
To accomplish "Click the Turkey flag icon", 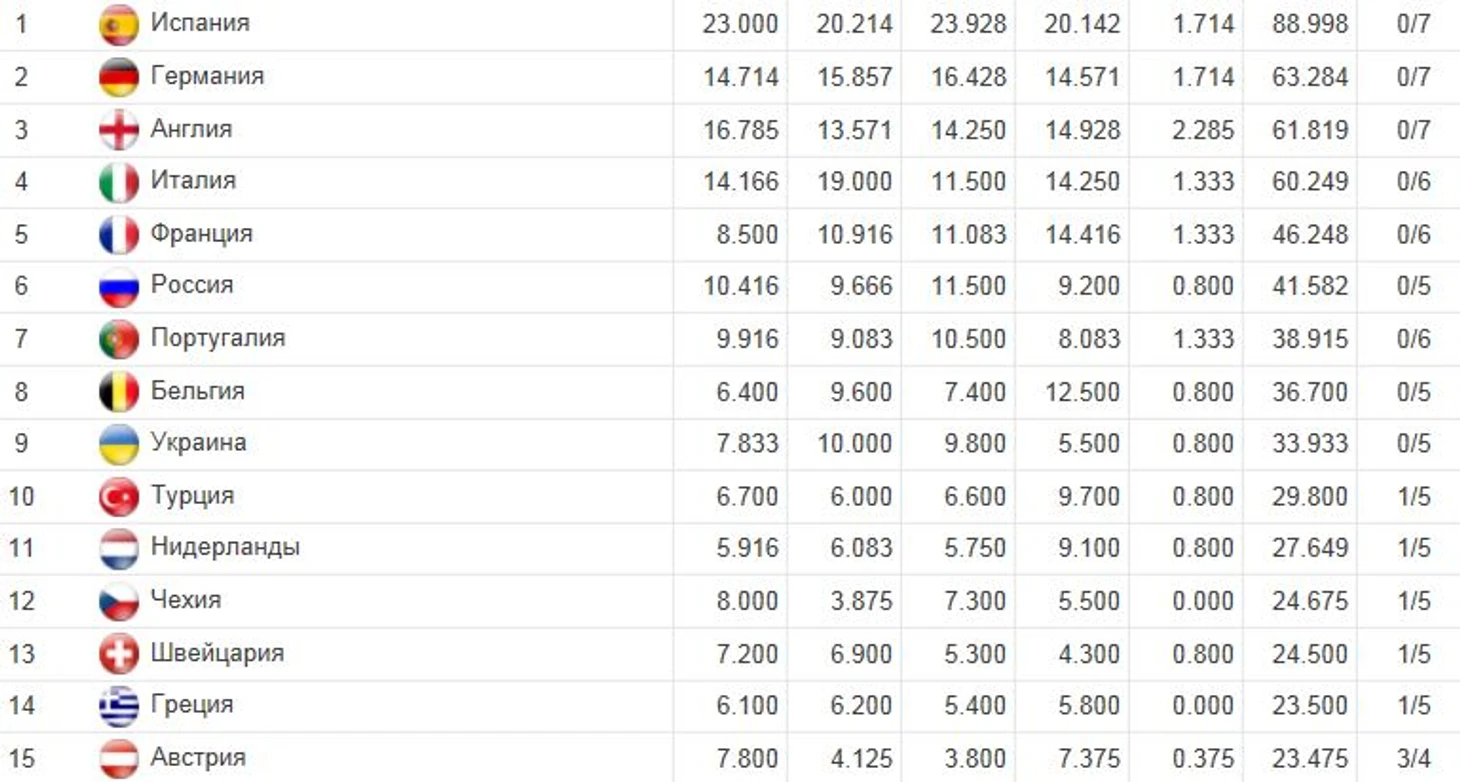I will [119, 497].
